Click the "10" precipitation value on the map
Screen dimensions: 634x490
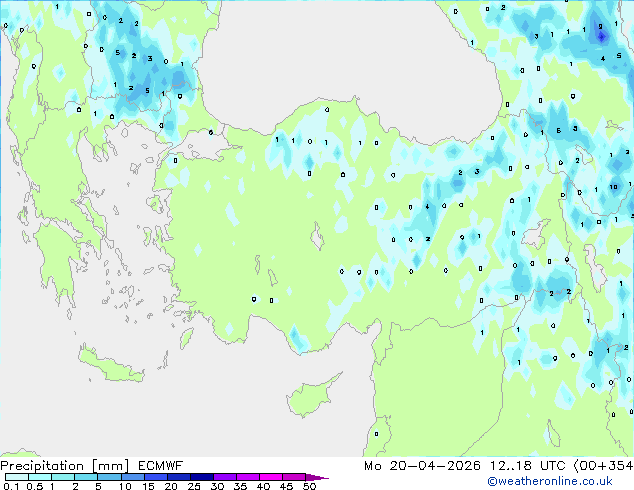click(x=613, y=187)
